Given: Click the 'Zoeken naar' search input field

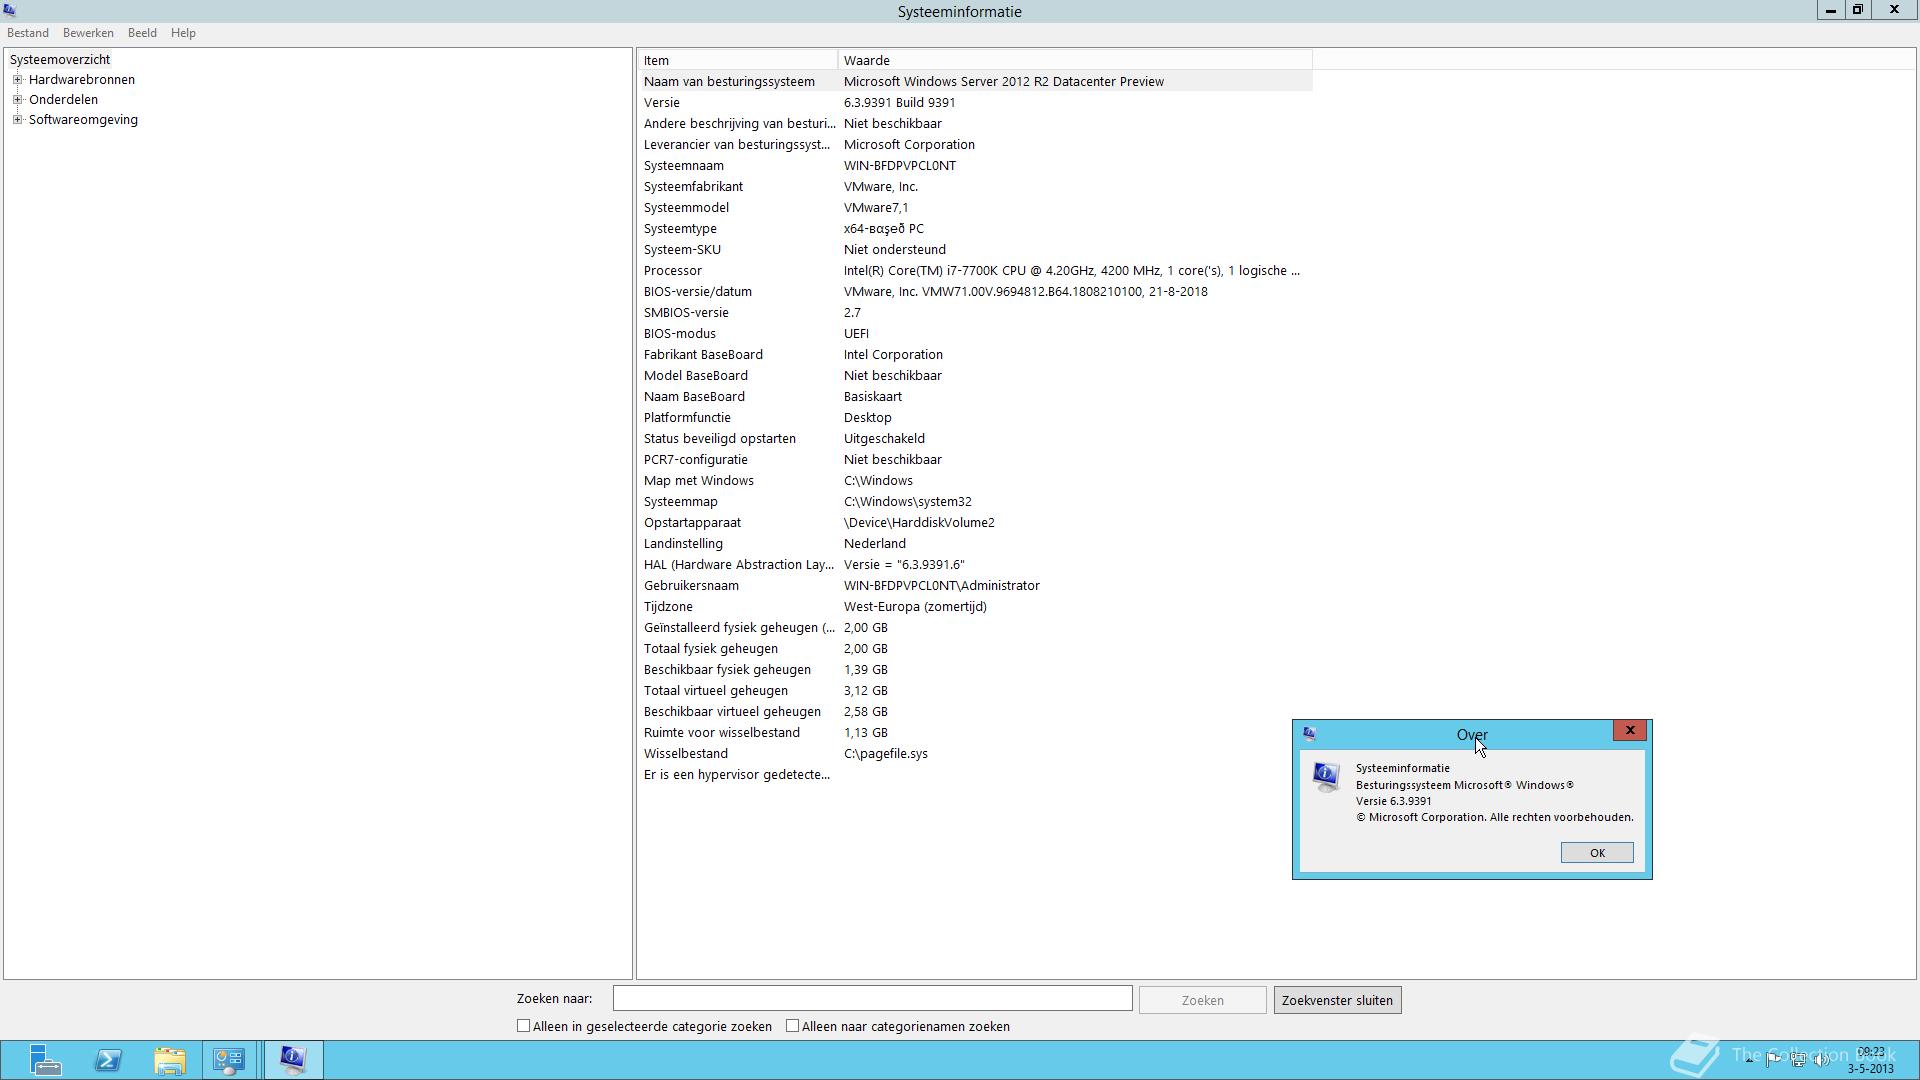Looking at the screenshot, I should (x=872, y=998).
